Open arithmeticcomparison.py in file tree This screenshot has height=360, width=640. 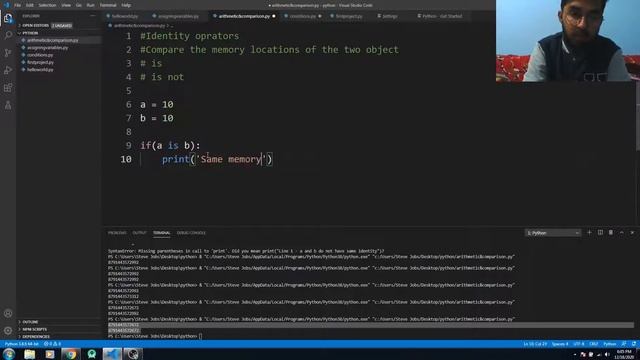tap(53, 40)
